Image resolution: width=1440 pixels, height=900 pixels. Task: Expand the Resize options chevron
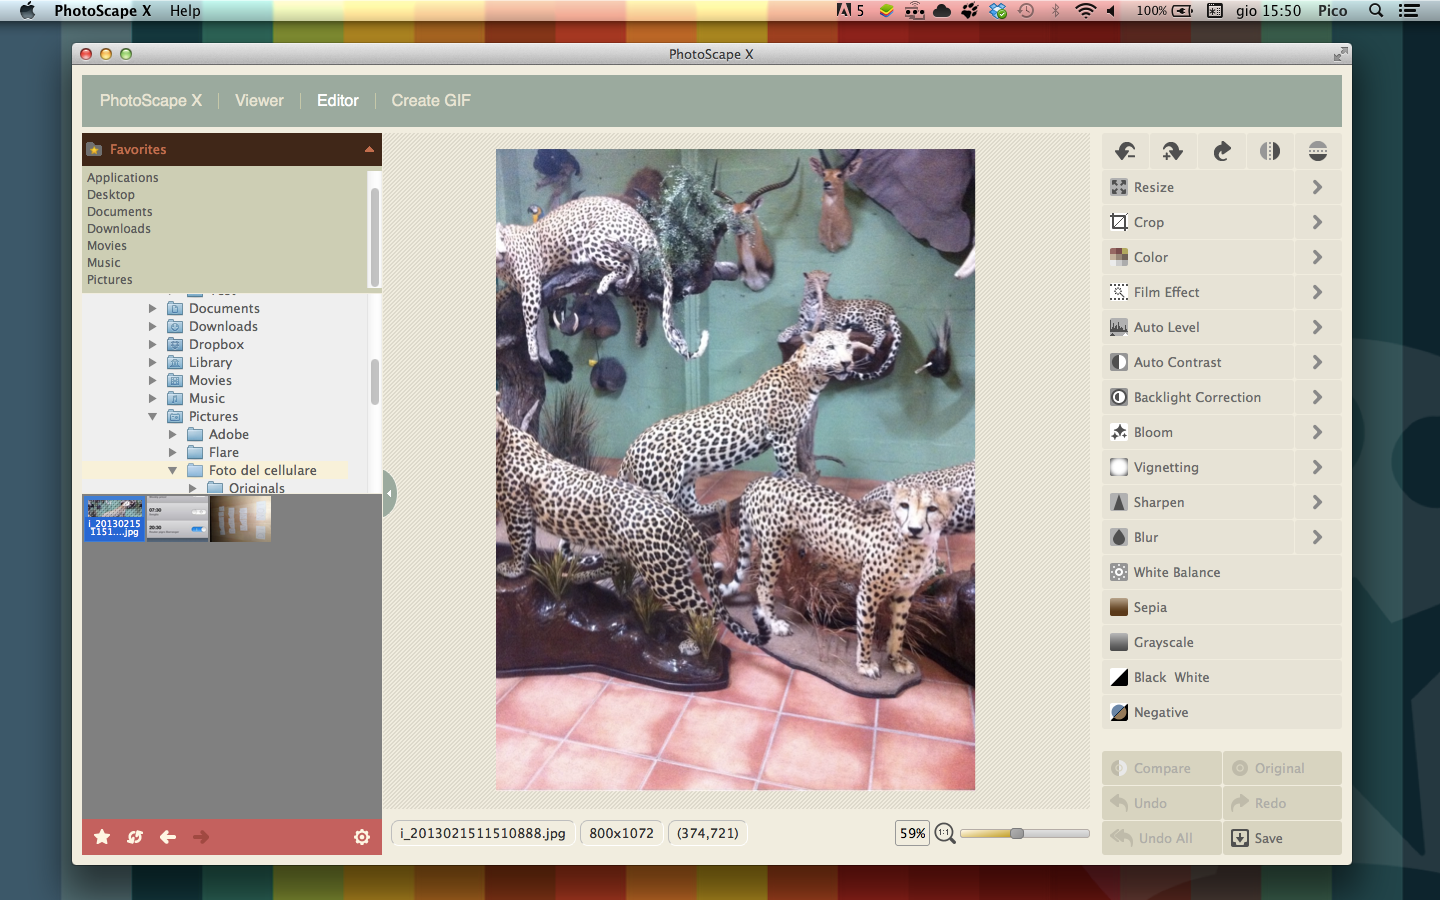[1317, 187]
